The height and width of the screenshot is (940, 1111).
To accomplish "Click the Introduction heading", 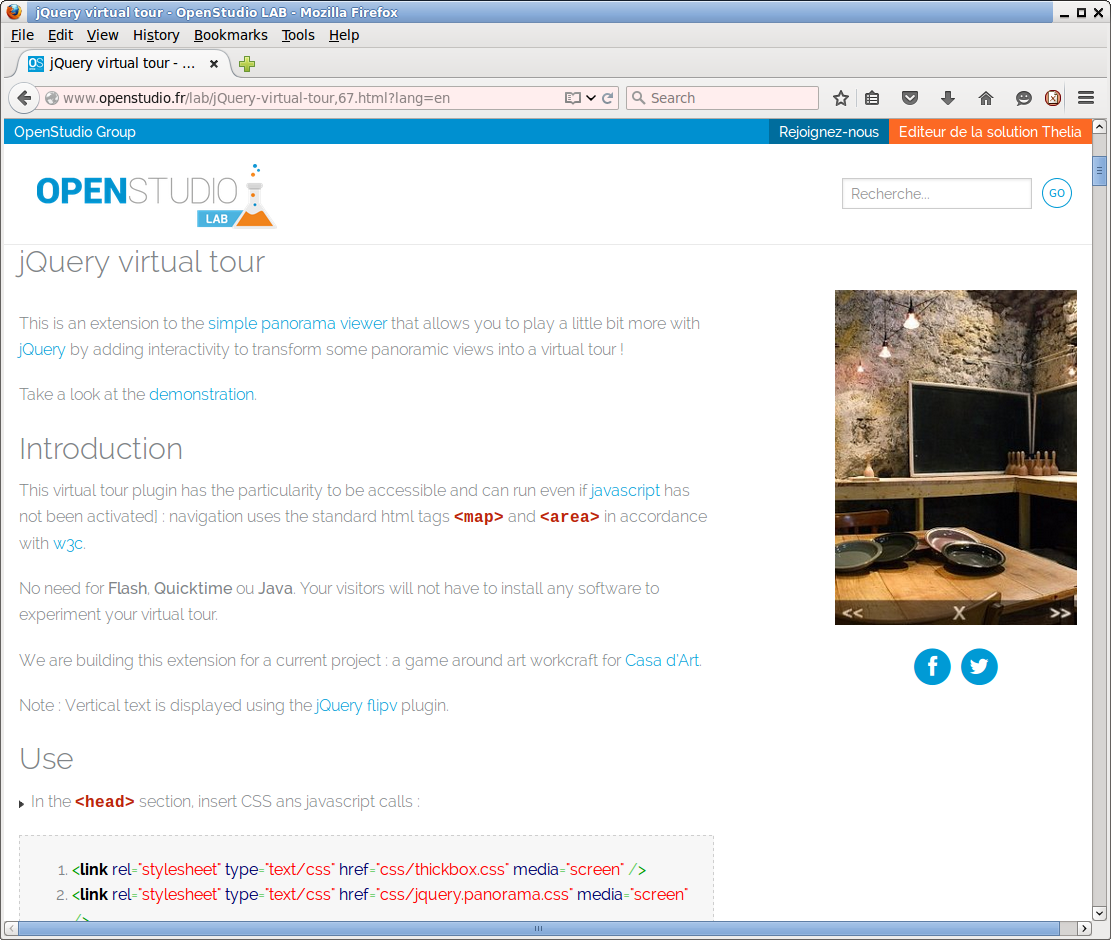I will coord(101,449).
